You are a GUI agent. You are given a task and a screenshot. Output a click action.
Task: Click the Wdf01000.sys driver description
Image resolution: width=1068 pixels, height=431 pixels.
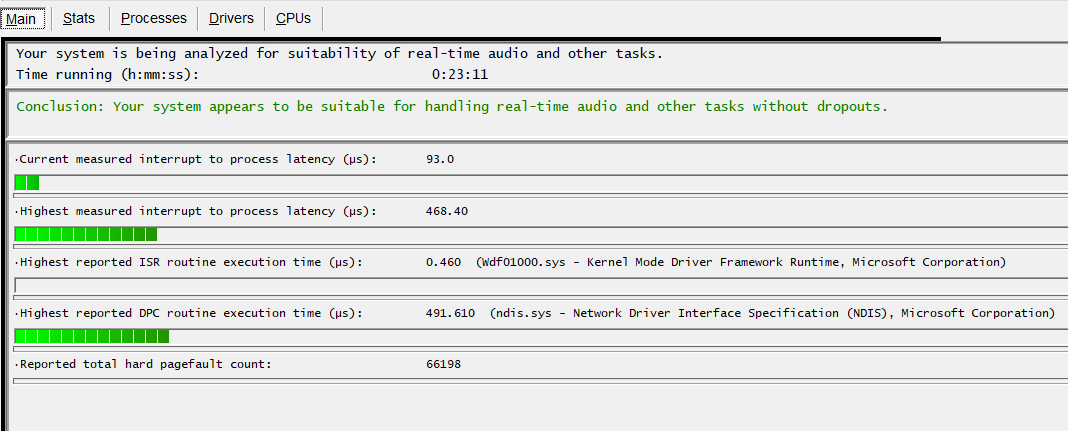(740, 262)
